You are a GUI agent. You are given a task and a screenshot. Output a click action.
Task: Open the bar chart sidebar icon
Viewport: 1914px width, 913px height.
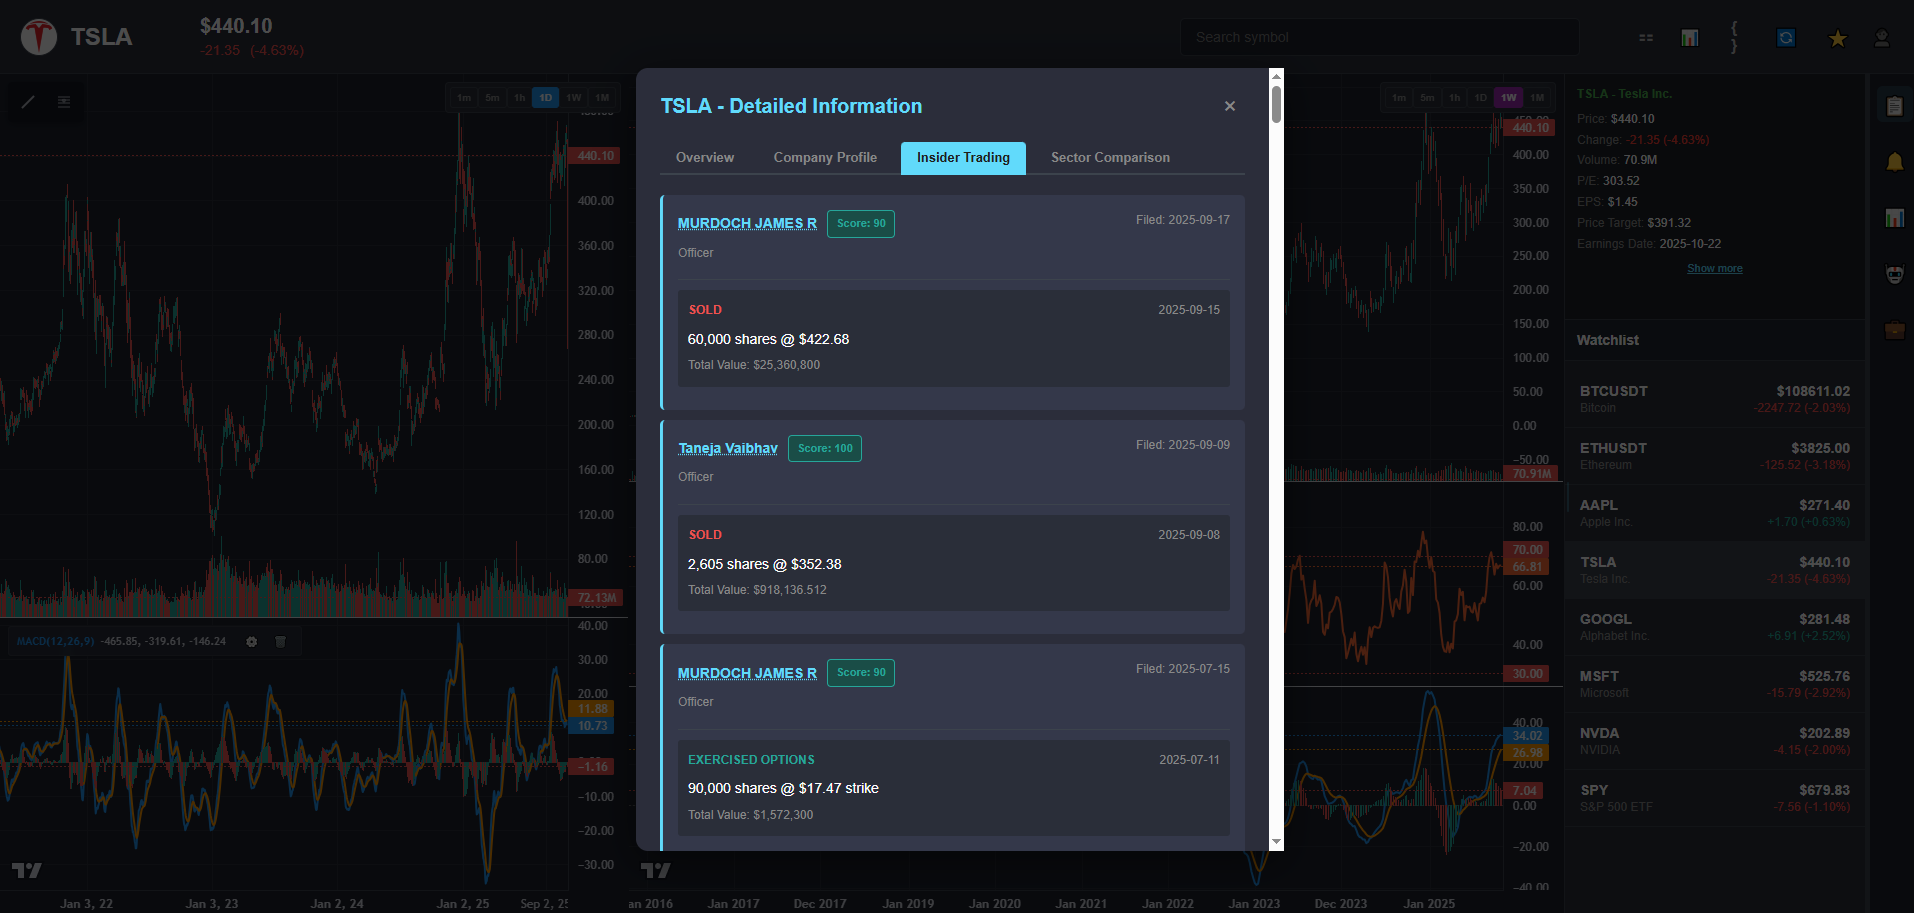tap(1895, 218)
